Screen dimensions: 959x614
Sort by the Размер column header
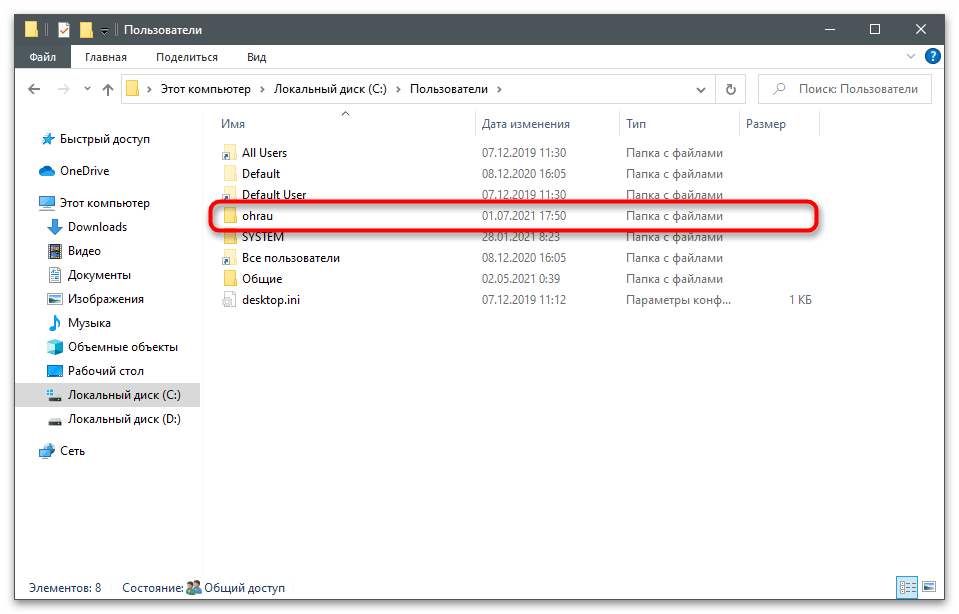pyautogui.click(x=766, y=124)
